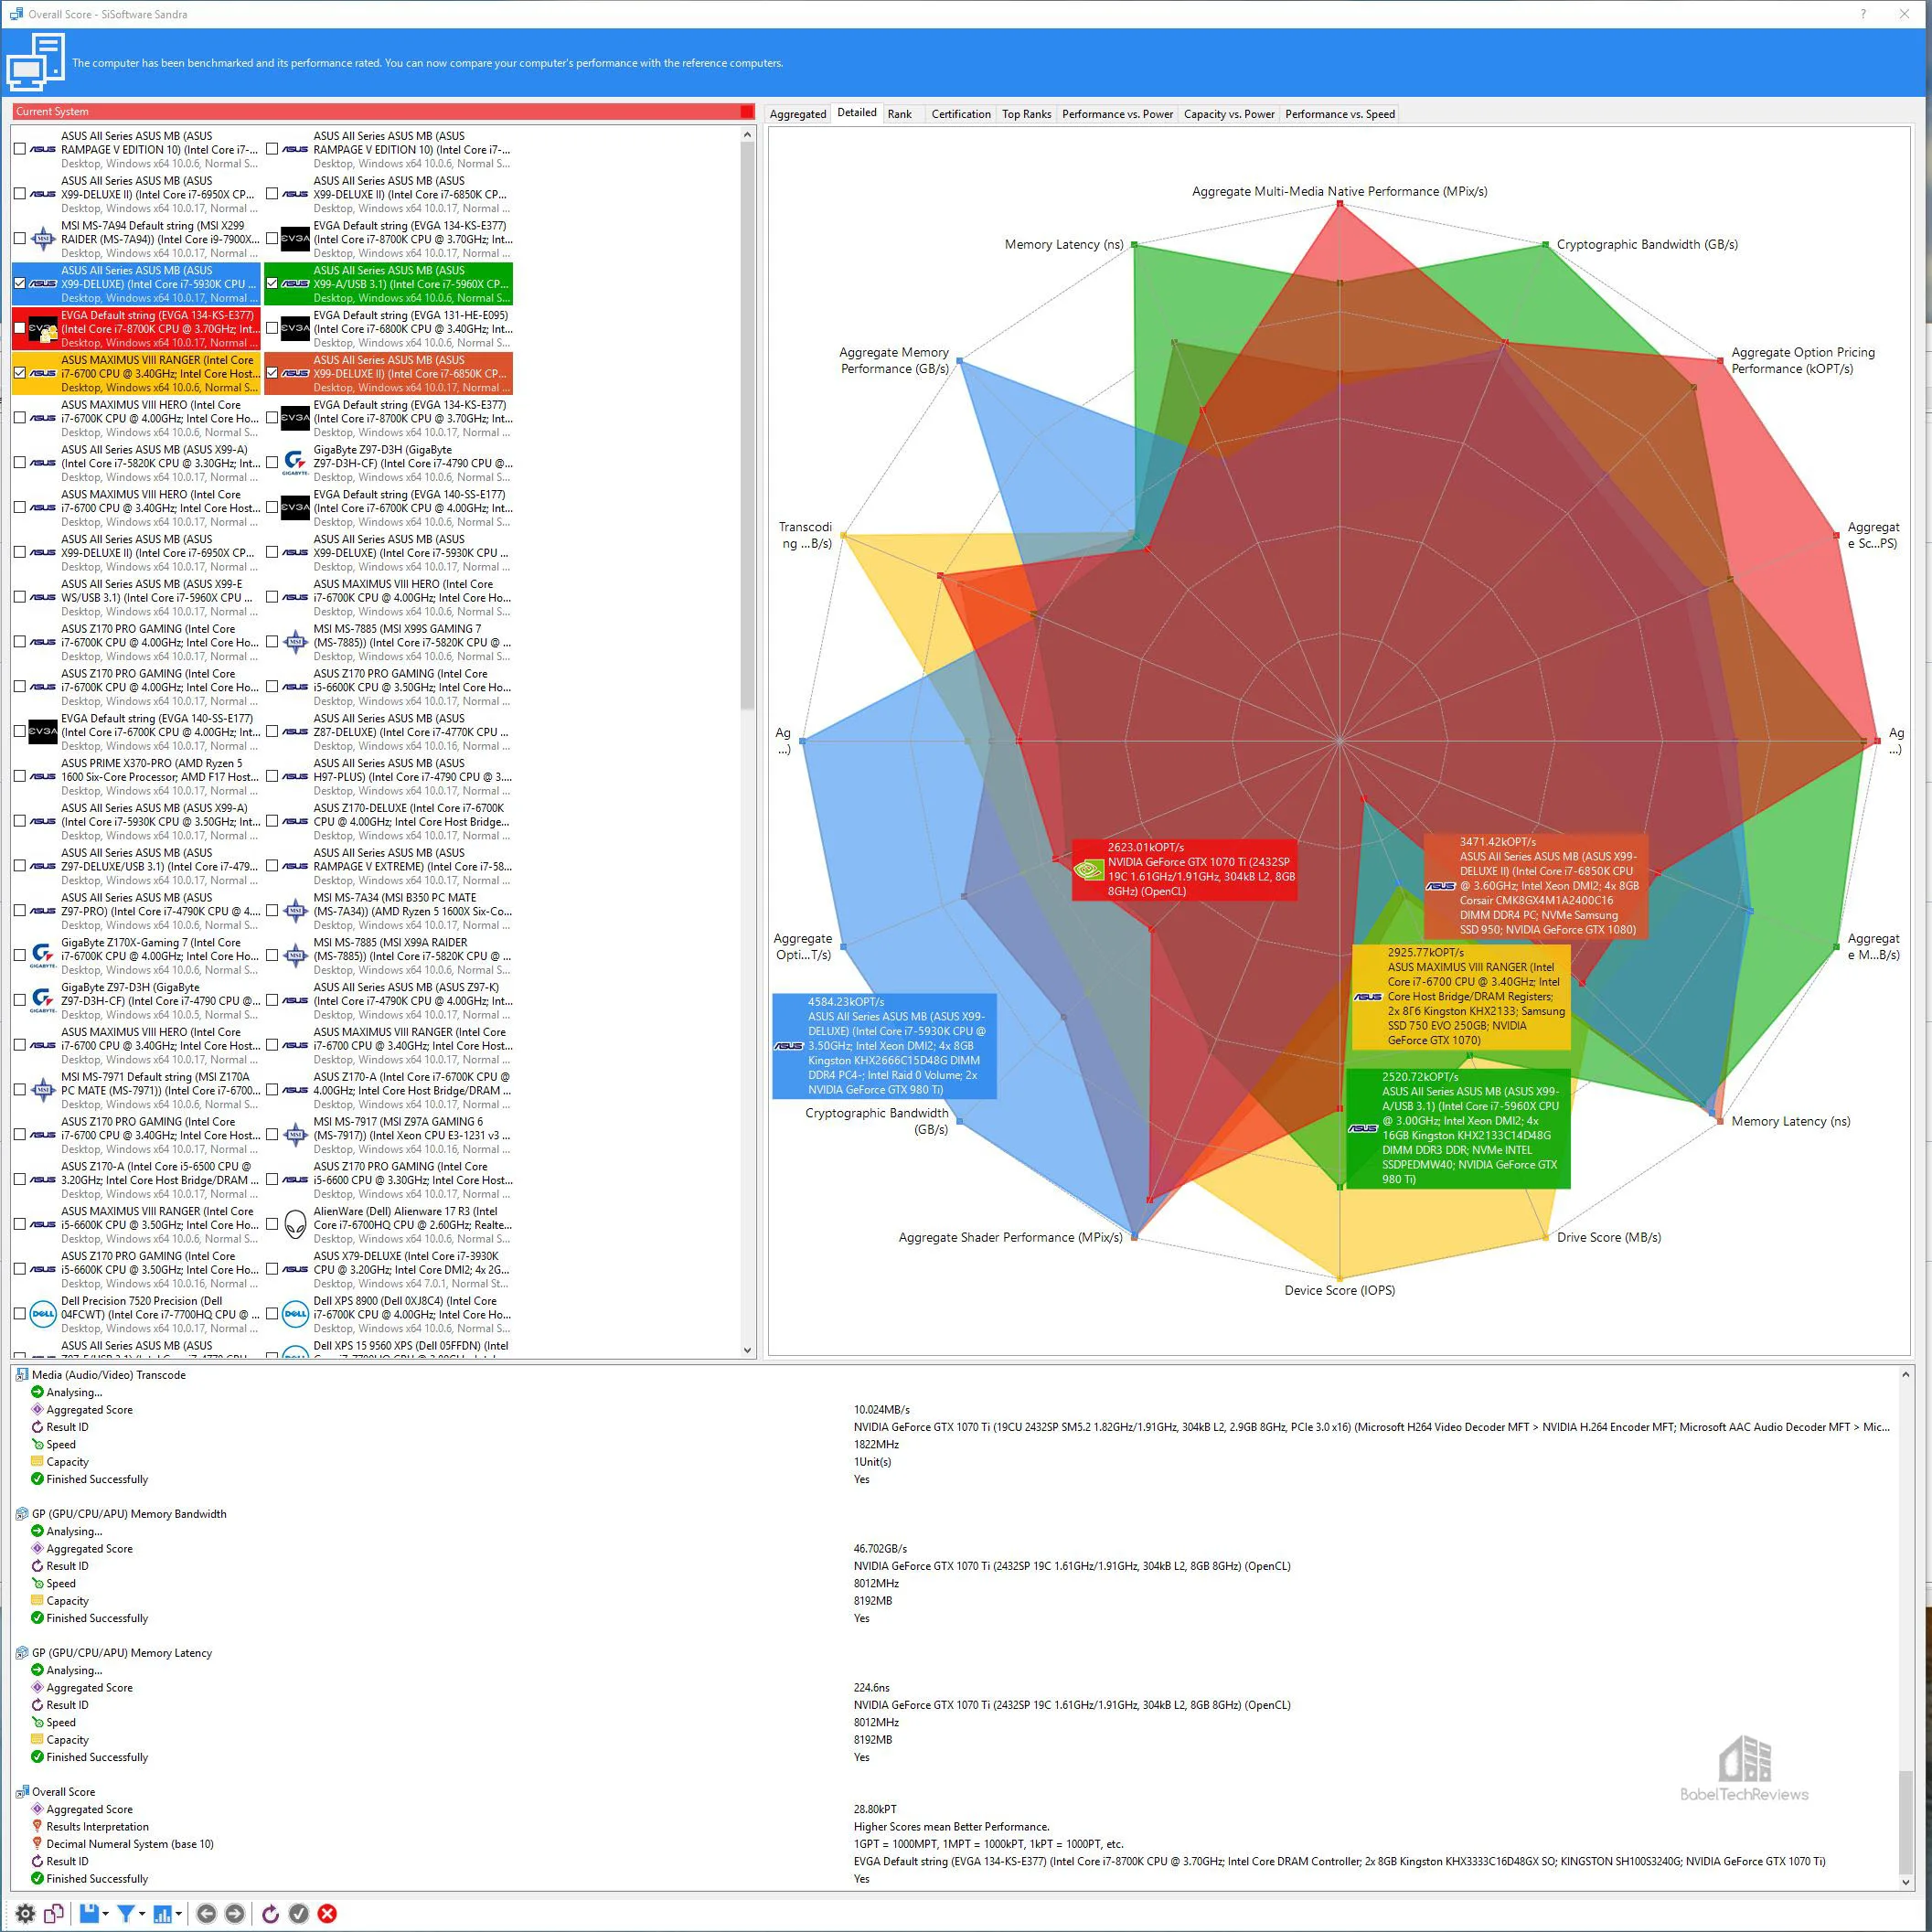Uncheck the green X99-A/USB 3.1 i7-5960X entry

click(272, 283)
